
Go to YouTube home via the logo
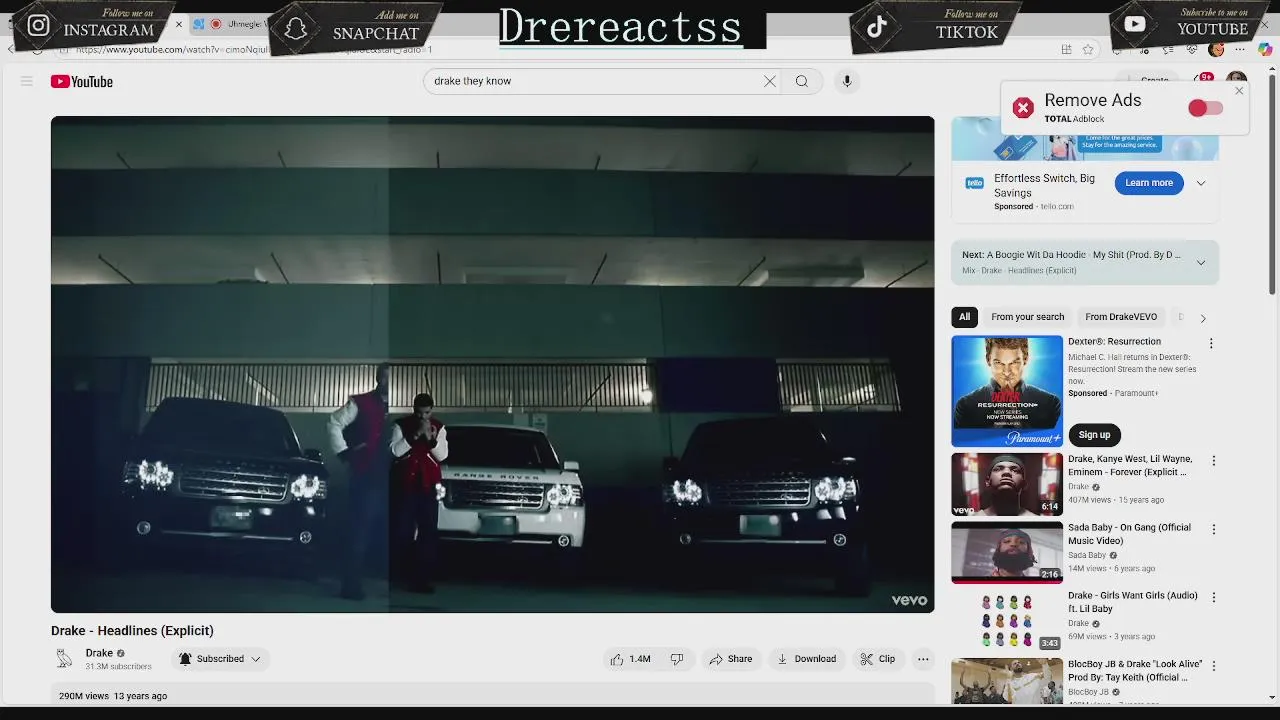82,82
